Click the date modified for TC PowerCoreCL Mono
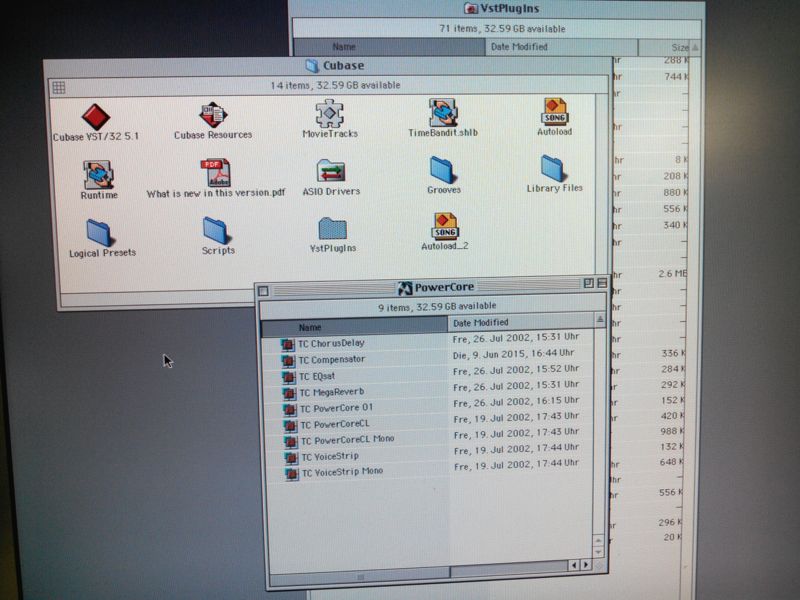Screen dimensions: 800x600 point(516,433)
